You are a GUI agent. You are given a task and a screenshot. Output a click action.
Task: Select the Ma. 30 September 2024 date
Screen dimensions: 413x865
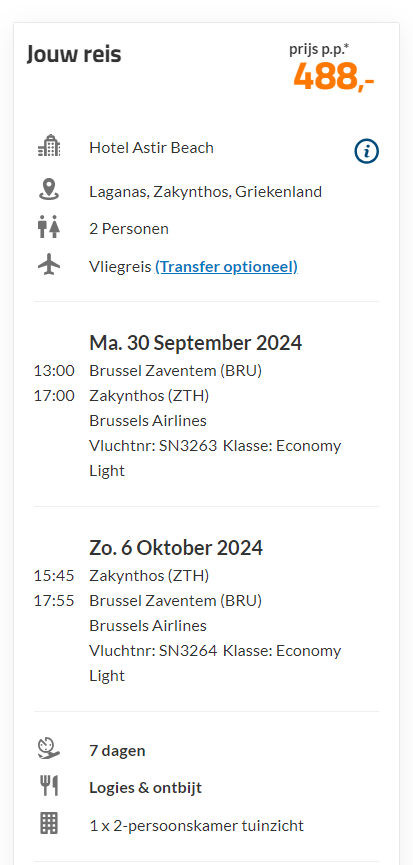click(x=196, y=343)
